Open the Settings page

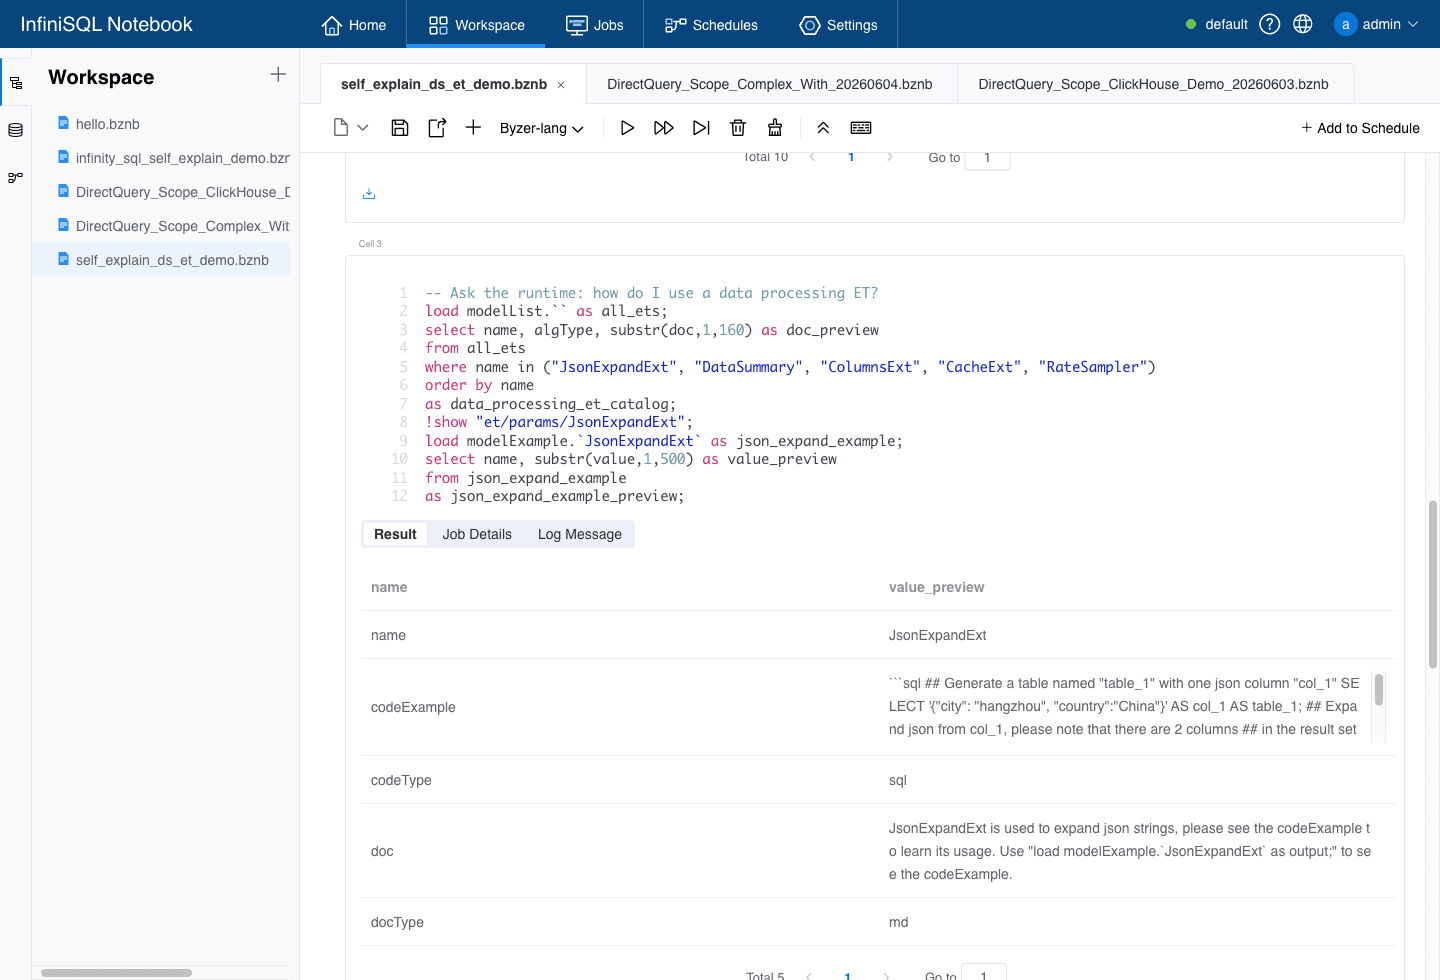838,25
